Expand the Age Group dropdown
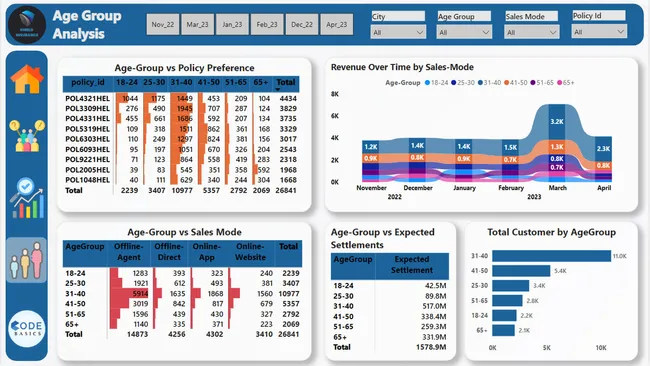 pos(464,32)
